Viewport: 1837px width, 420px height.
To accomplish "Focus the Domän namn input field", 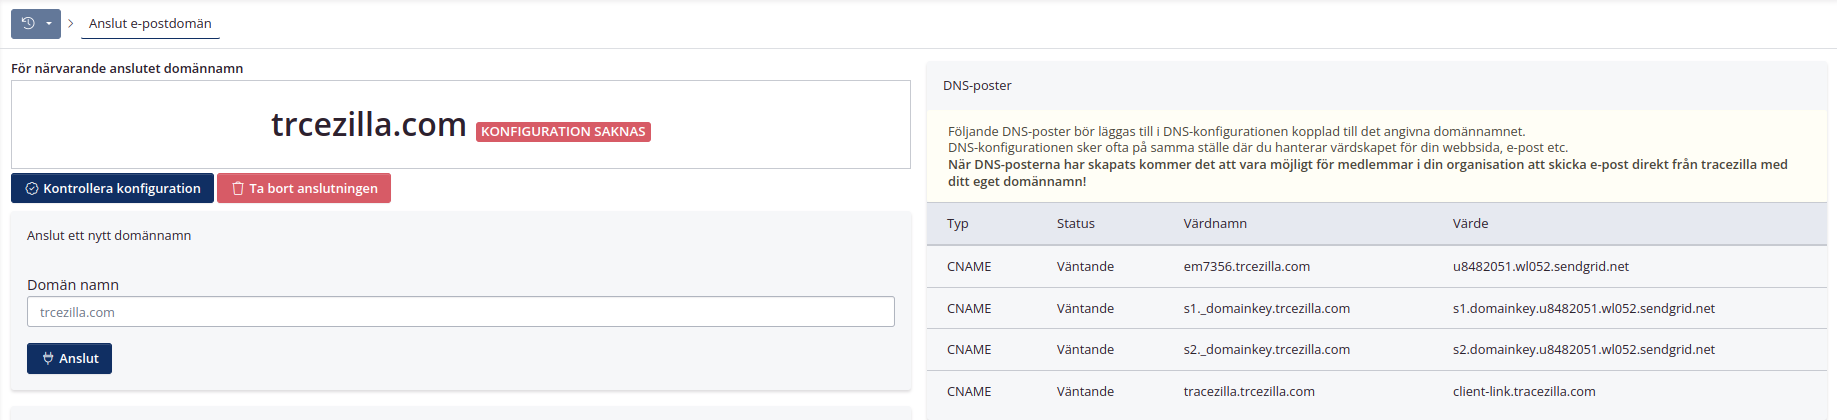I will [x=460, y=312].
